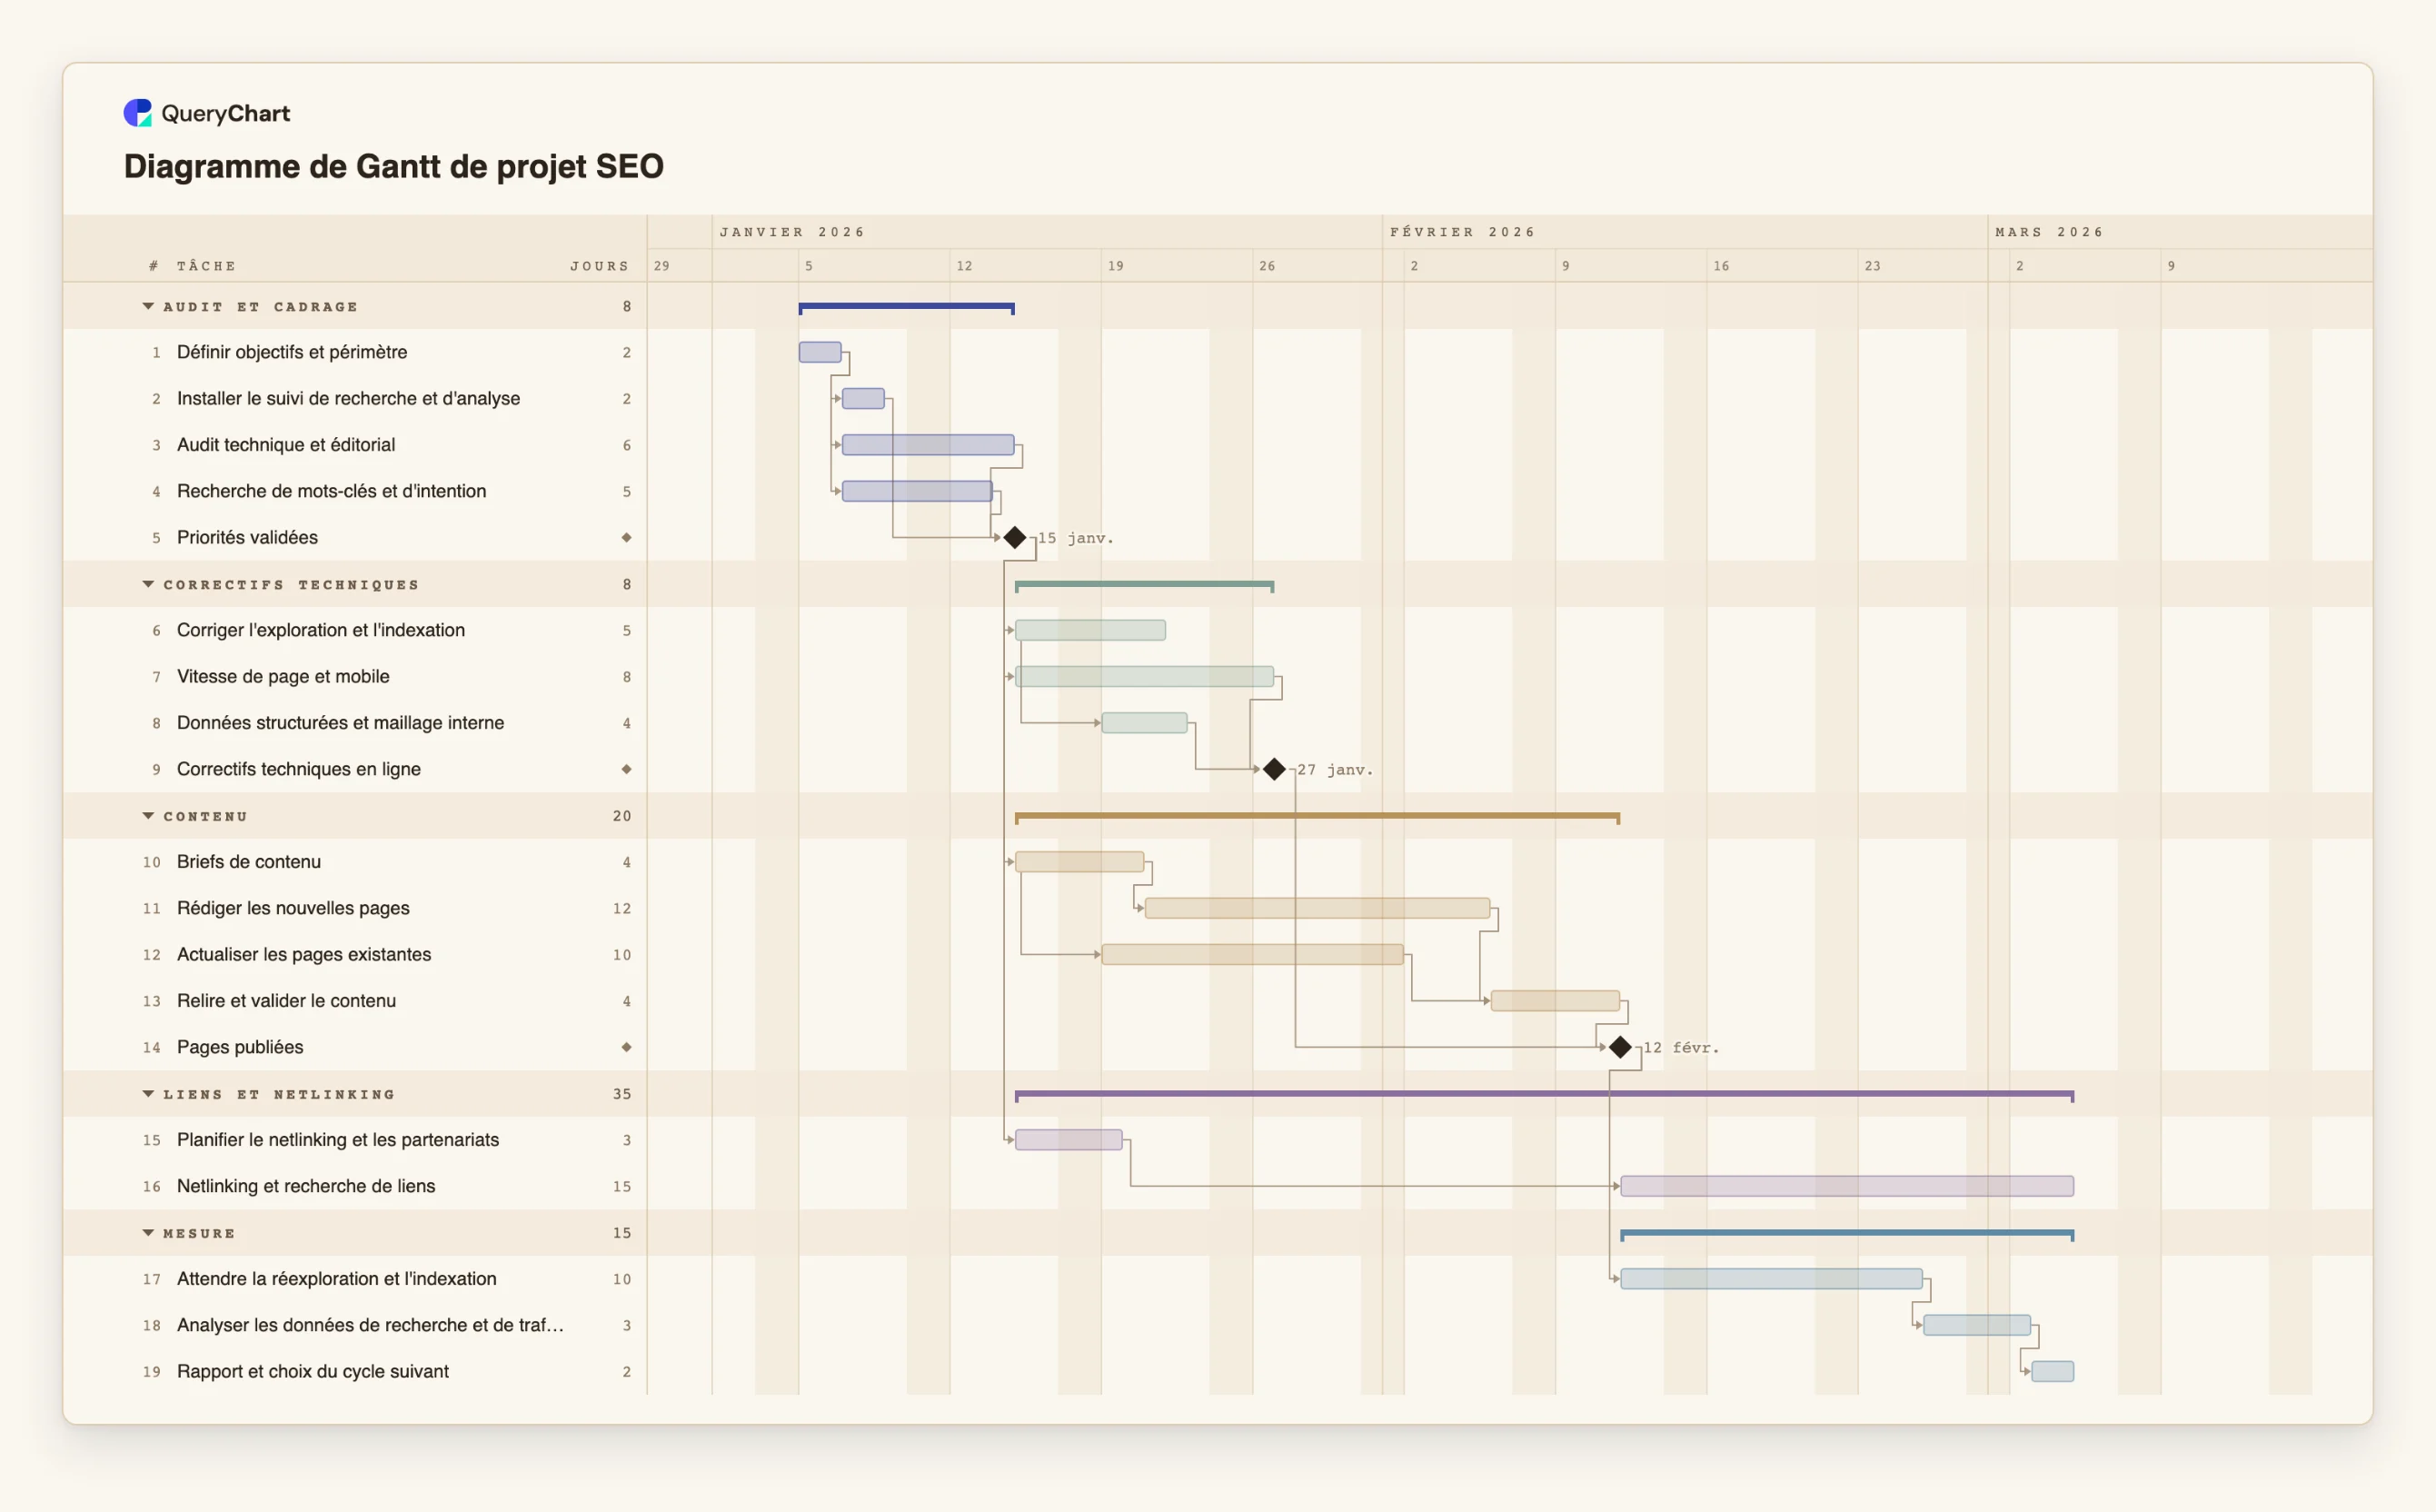
Task: Select the Définir objectifs et périmètre bar
Action: pos(820,352)
